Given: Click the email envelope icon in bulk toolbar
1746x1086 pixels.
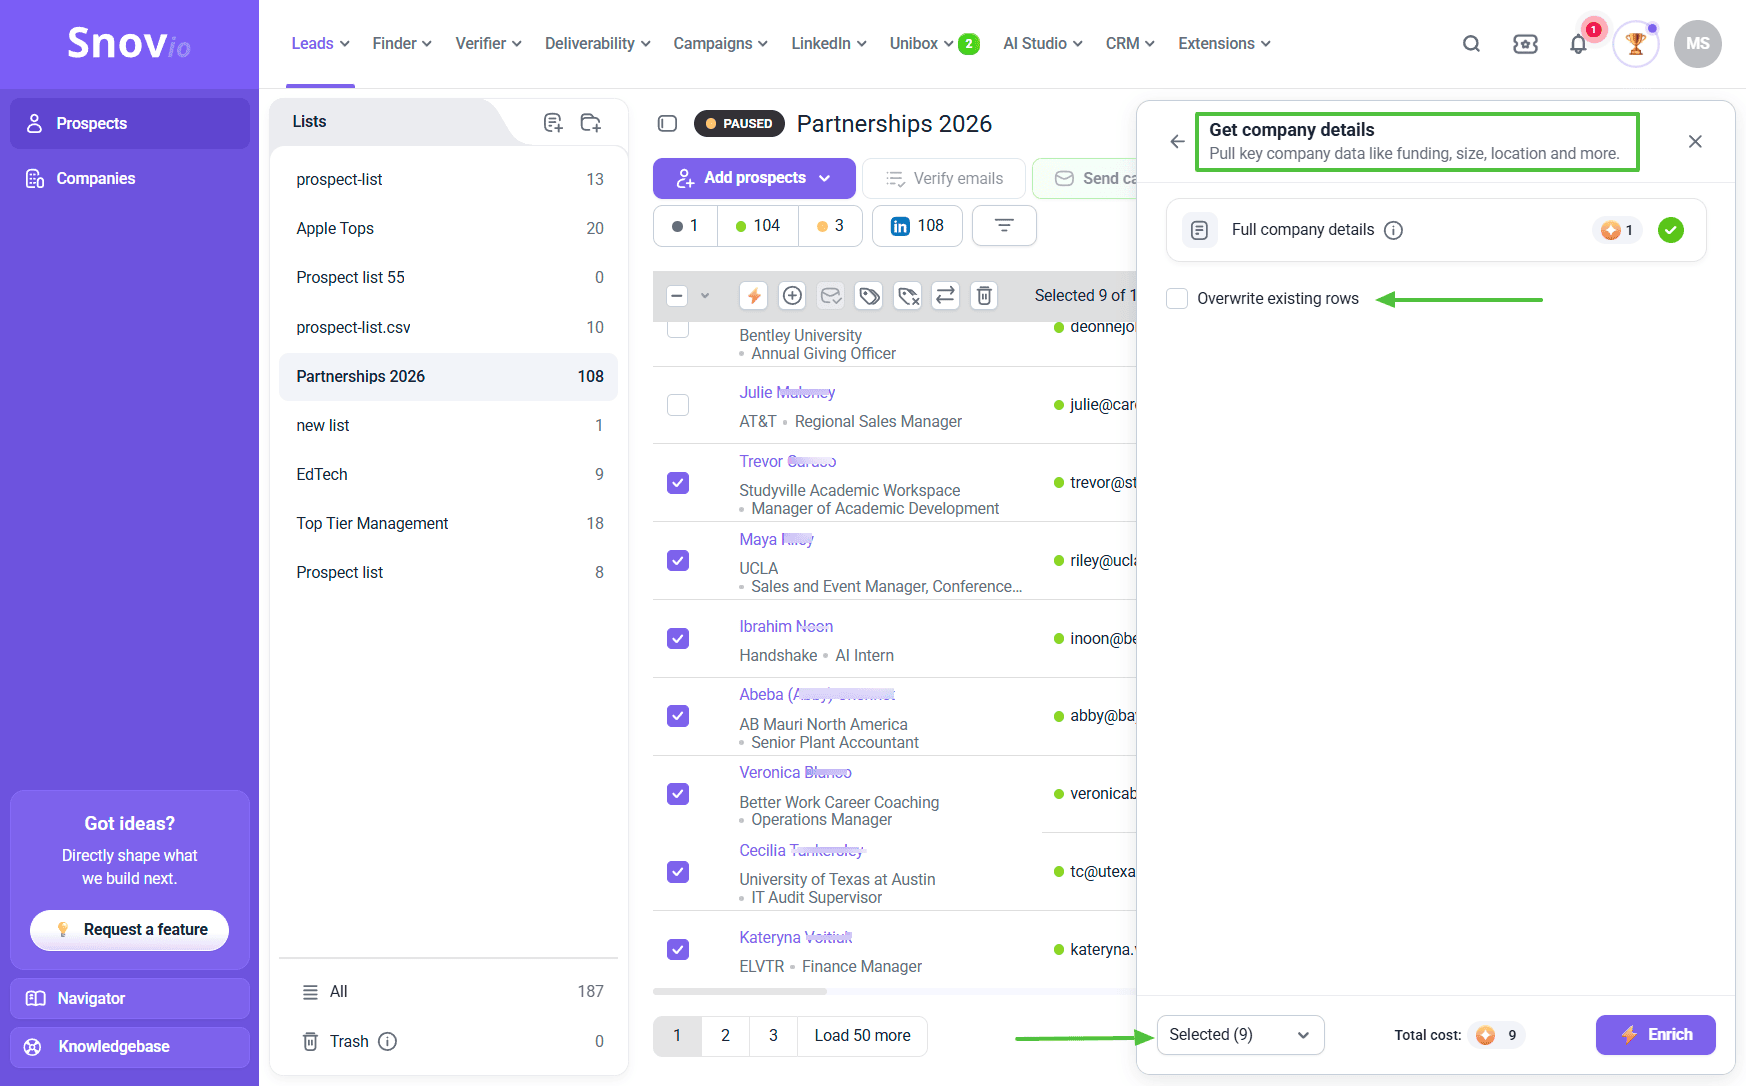Looking at the screenshot, I should coord(831,295).
